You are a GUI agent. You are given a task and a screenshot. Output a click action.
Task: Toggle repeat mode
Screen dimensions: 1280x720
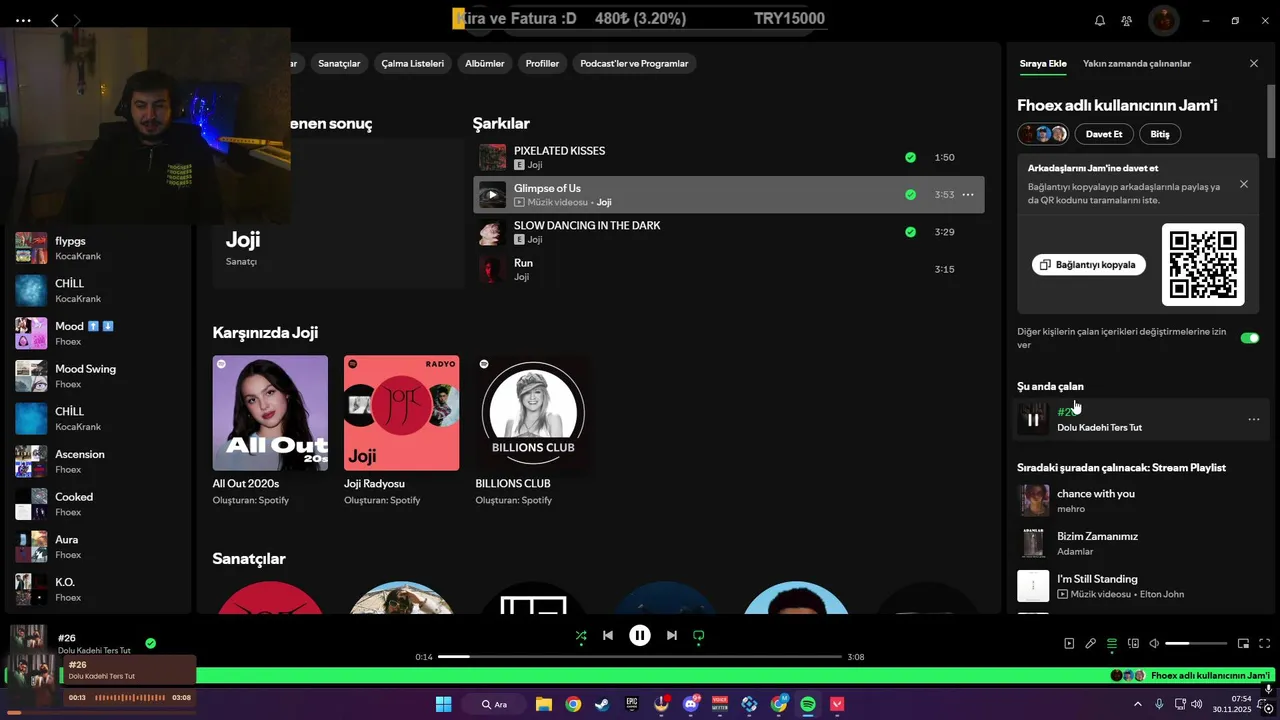coord(699,635)
